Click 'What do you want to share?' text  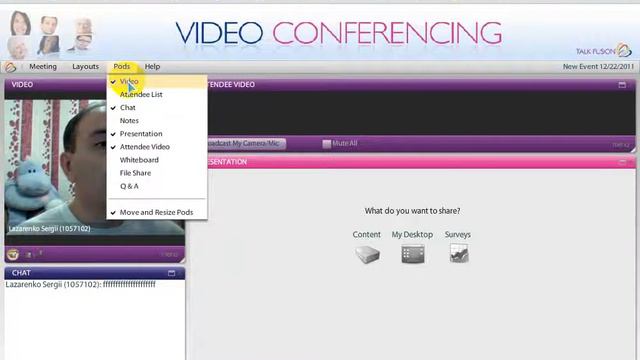412,211
